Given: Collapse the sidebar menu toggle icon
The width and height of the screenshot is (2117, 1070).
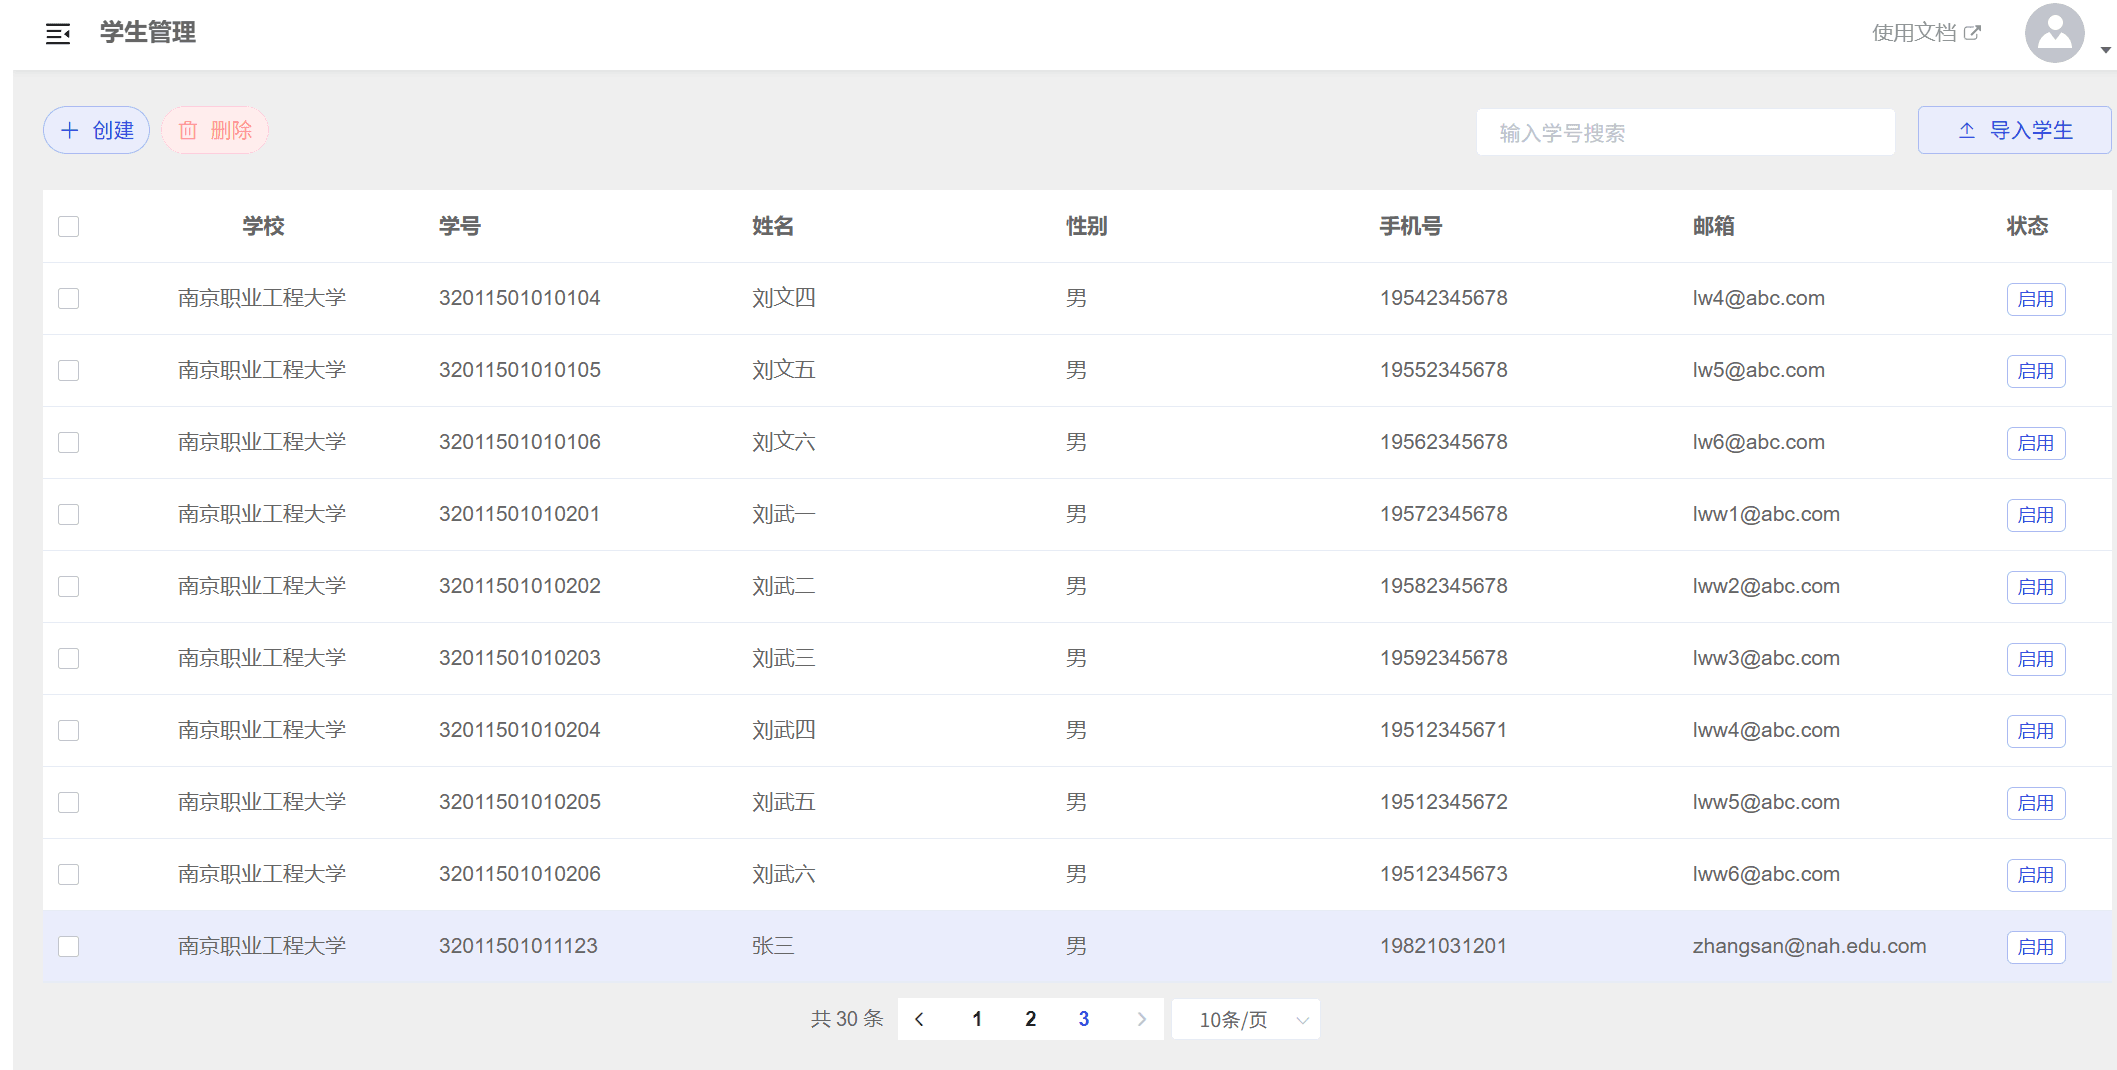Looking at the screenshot, I should click(x=58, y=34).
